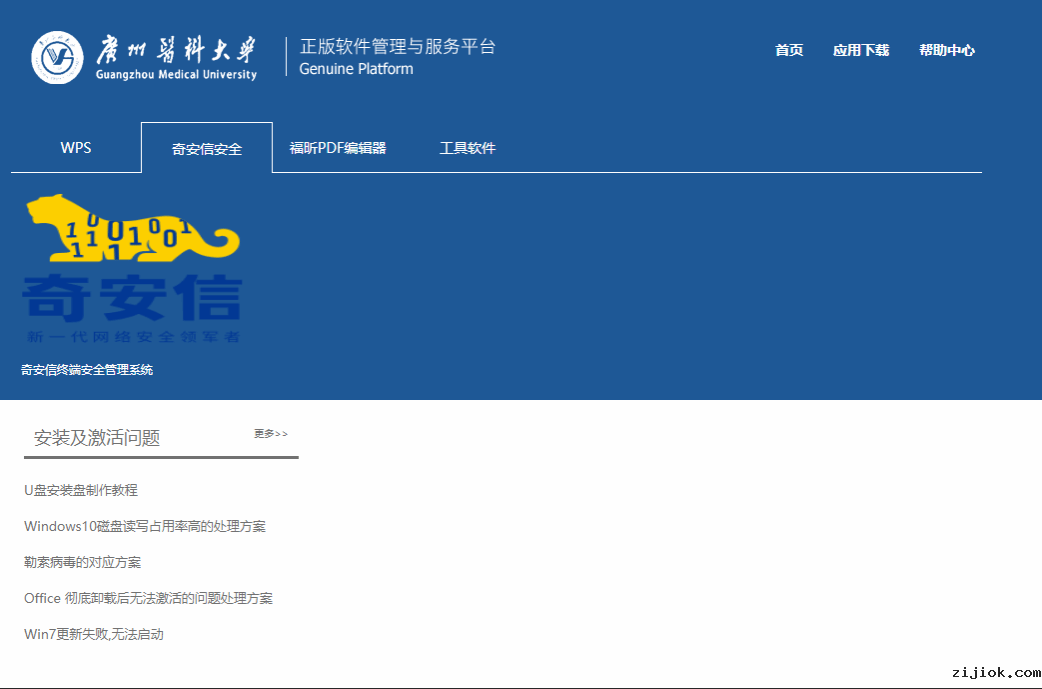This screenshot has width=1042, height=689.
Task: Expand the list with 更多>>
Action: [x=270, y=434]
